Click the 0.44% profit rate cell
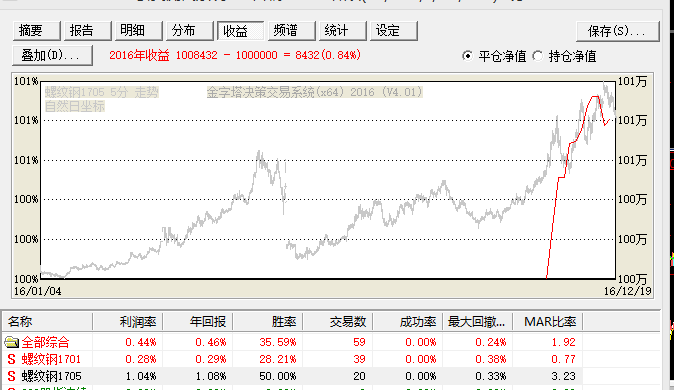This screenshot has height=390, width=674. (x=141, y=342)
